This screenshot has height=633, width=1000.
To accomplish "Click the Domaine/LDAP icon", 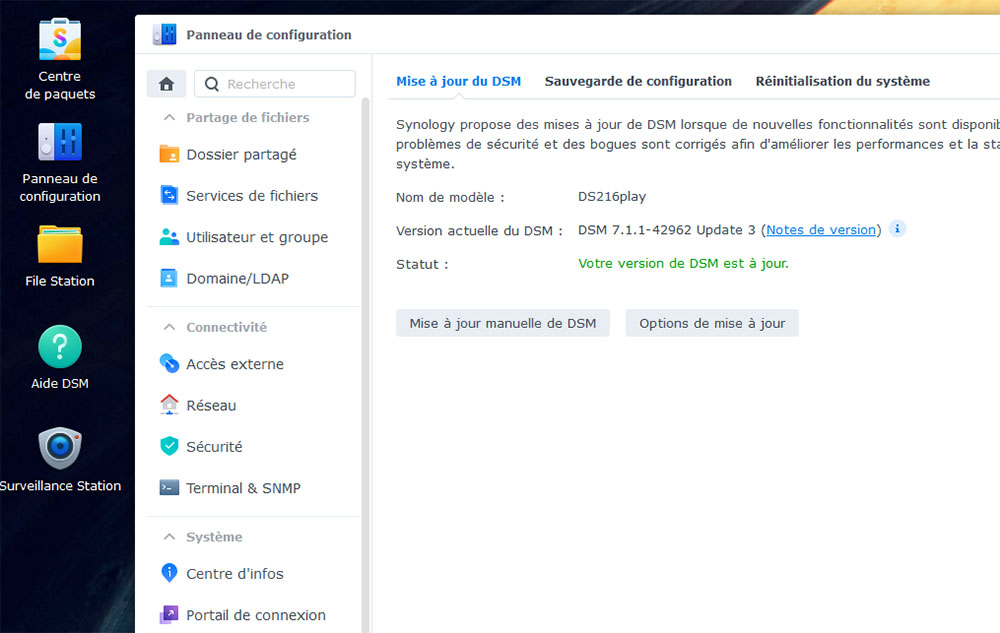I will (169, 278).
